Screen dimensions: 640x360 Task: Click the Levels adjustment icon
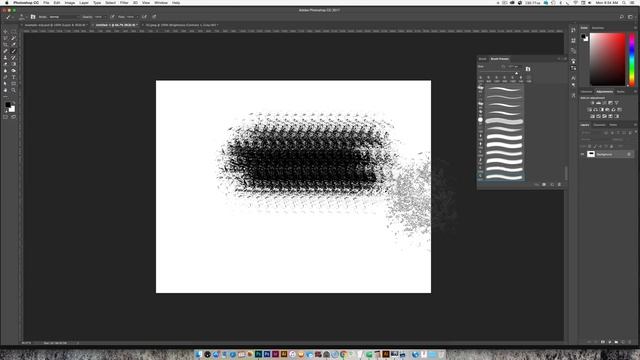[x=598, y=103]
